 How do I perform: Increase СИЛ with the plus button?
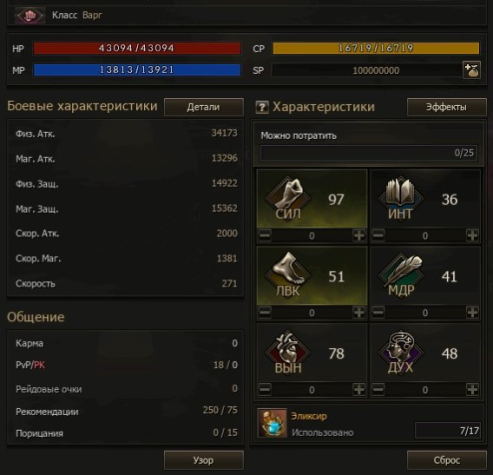359,235
